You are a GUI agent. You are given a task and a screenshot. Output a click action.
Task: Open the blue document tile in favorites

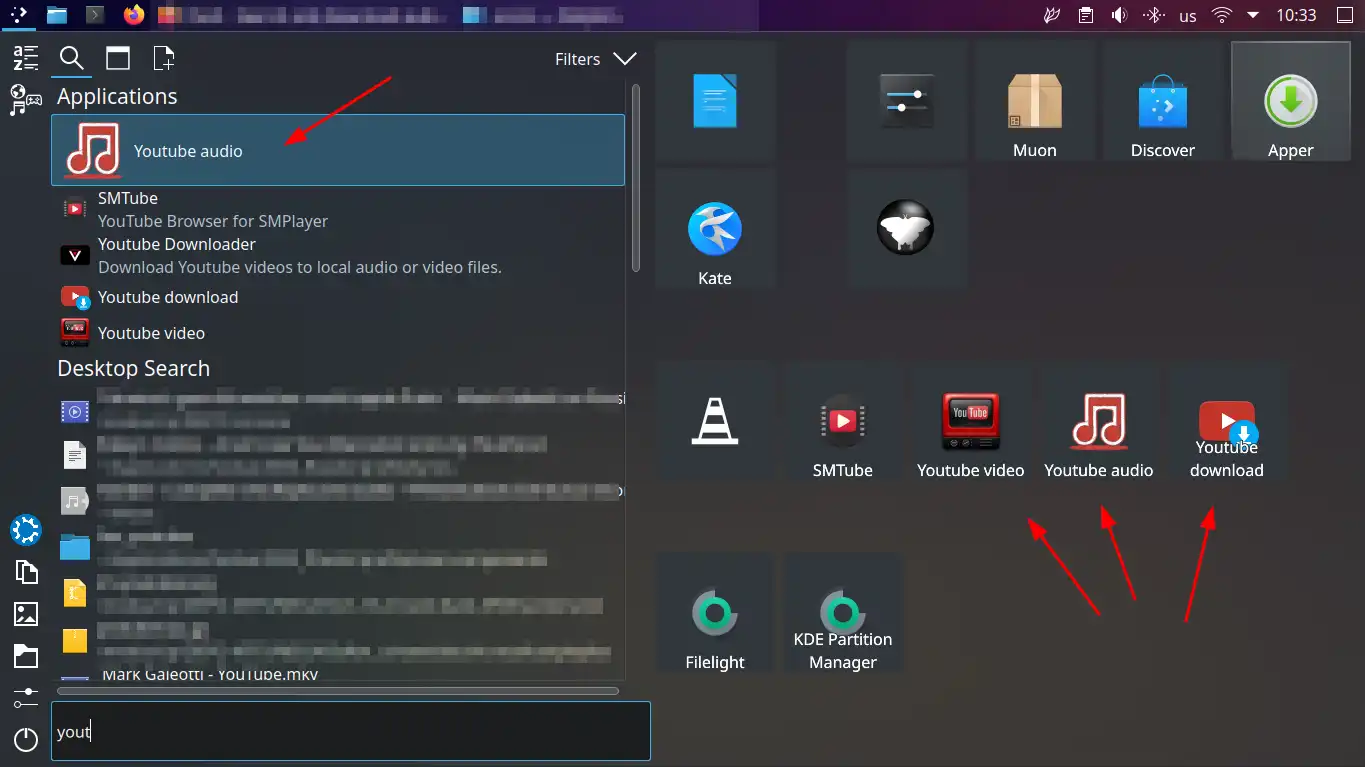[x=715, y=101]
